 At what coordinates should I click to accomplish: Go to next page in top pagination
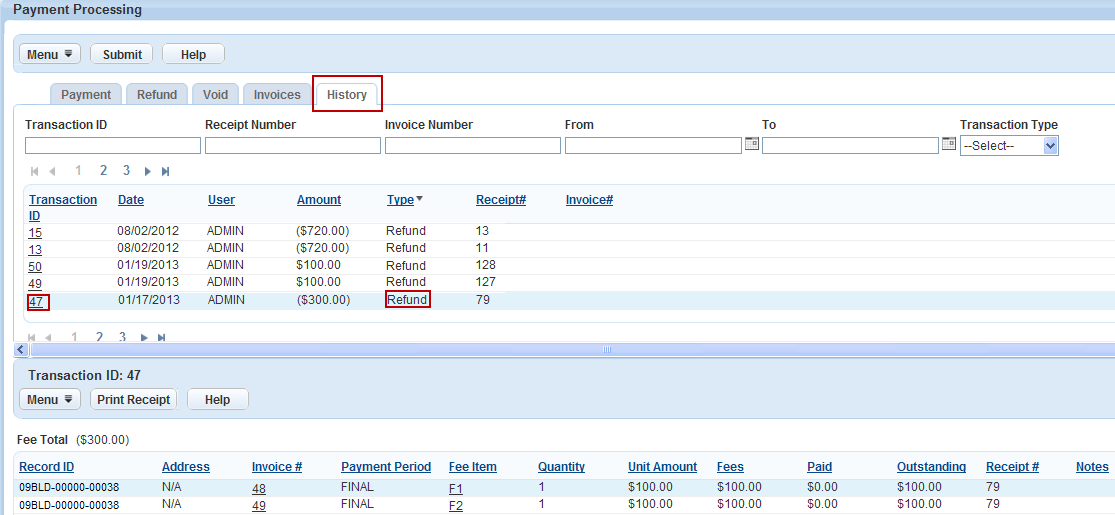coord(148,171)
